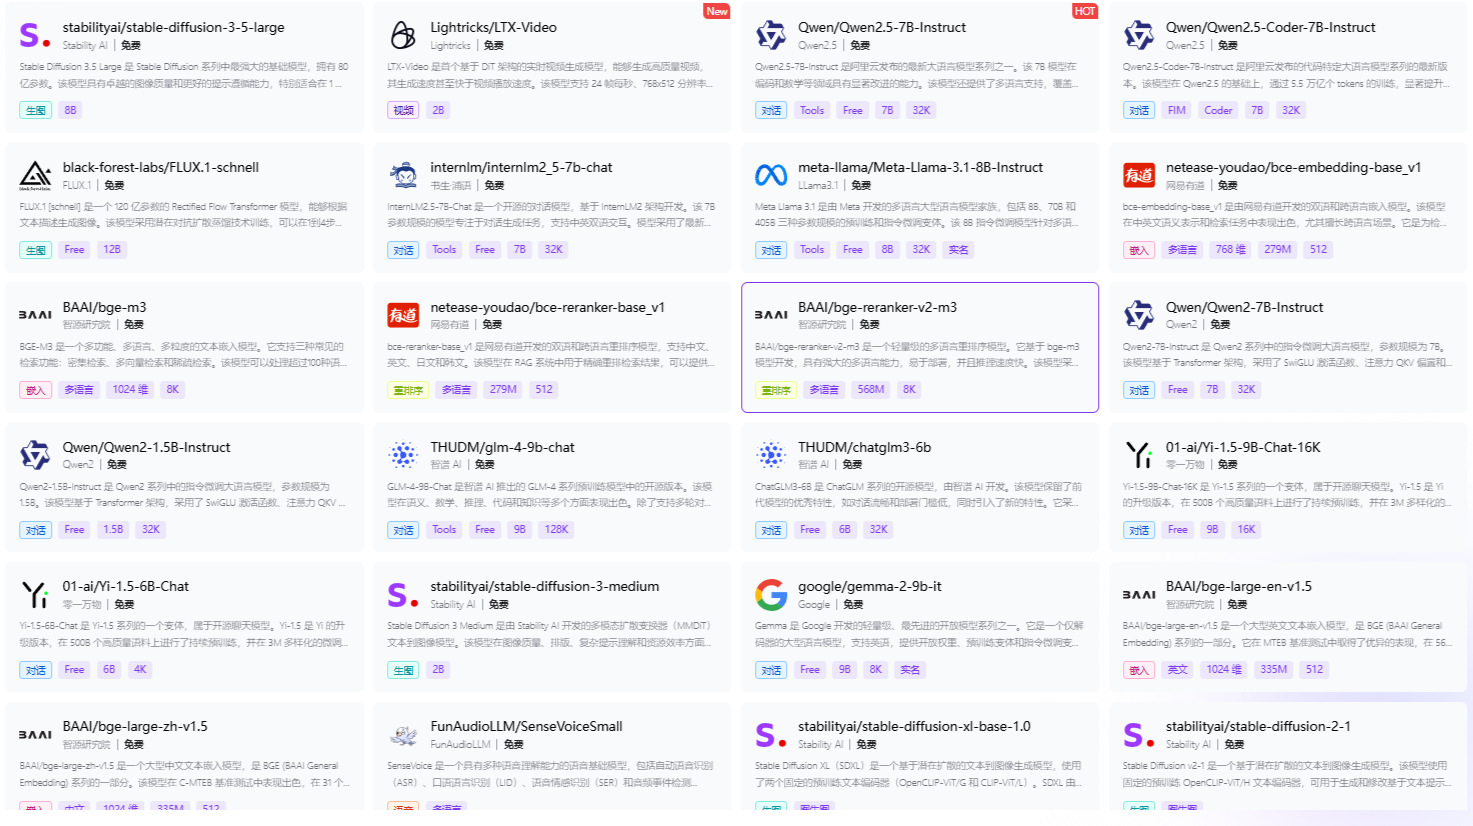The image size is (1473, 826).
Task: Click the 16K tag on Yi-1.5-9B-Chat-16K
Action: [1246, 530]
